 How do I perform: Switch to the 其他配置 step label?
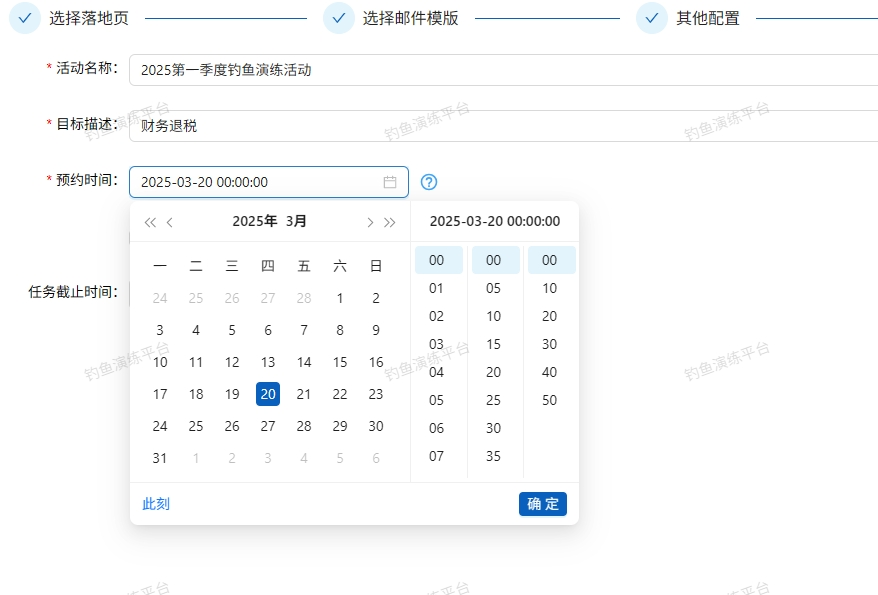pos(708,18)
